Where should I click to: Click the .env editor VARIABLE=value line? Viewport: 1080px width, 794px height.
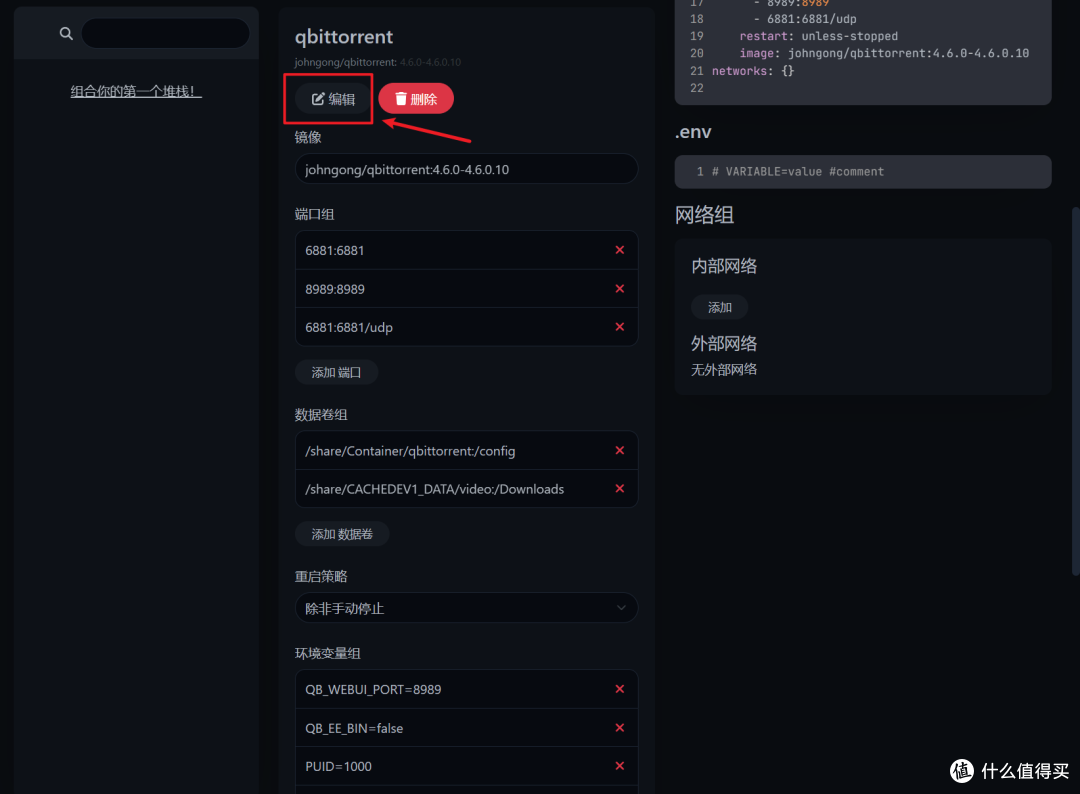[798, 171]
